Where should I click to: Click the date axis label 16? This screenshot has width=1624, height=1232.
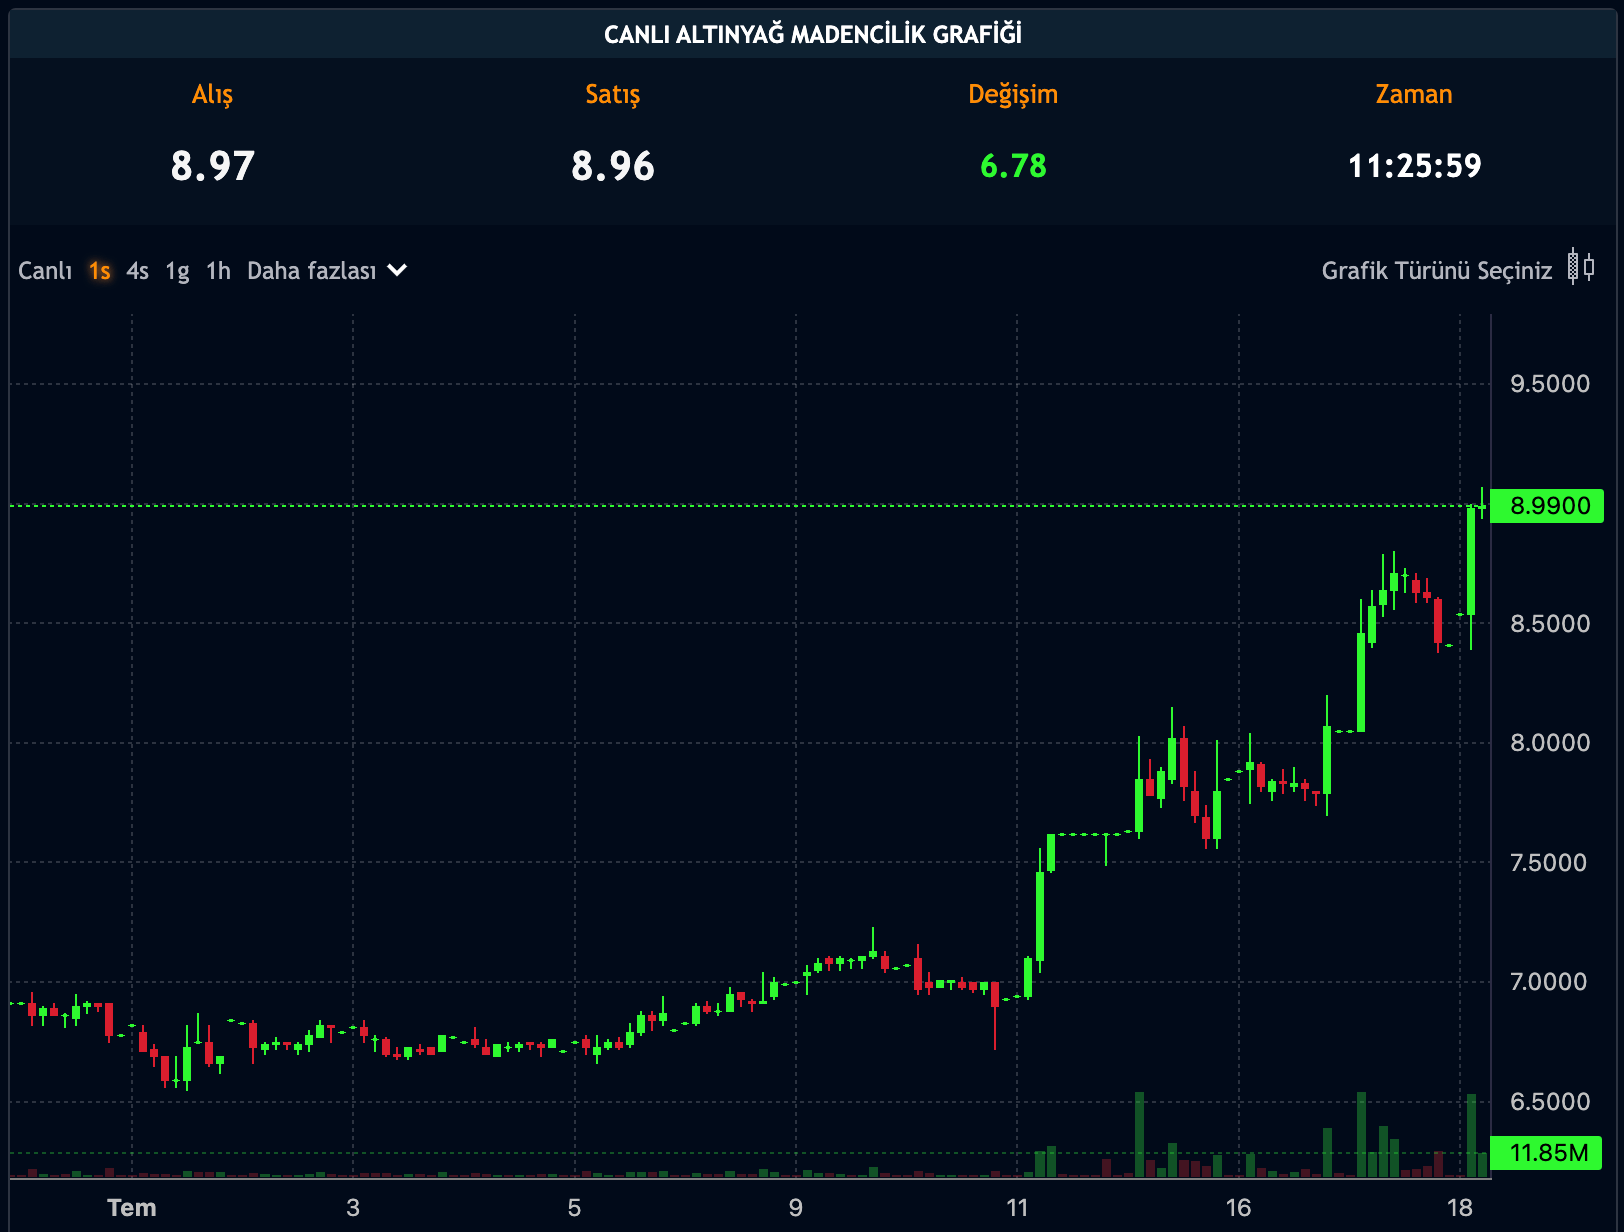tap(1239, 1208)
